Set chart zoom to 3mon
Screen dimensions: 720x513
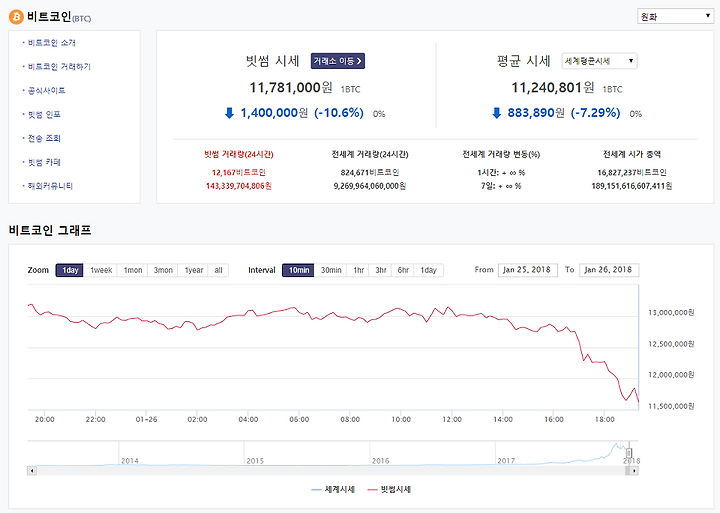point(163,270)
